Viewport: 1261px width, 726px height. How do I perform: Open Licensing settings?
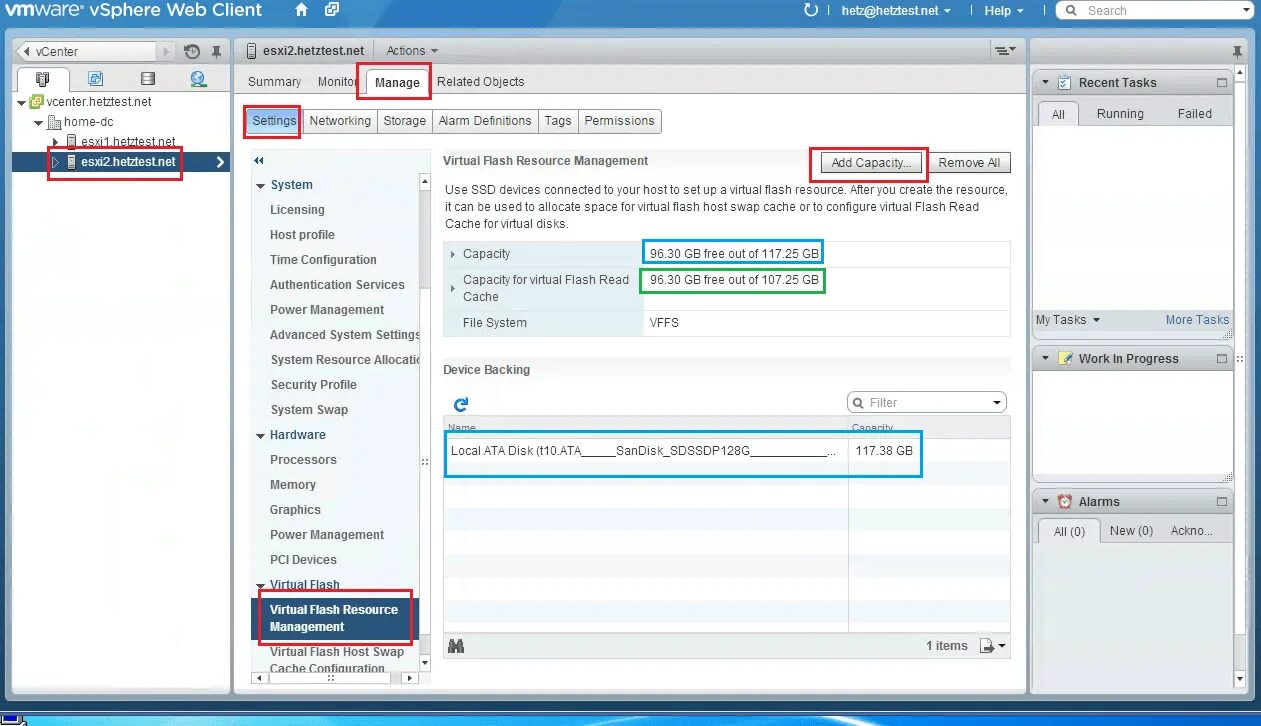click(x=297, y=210)
